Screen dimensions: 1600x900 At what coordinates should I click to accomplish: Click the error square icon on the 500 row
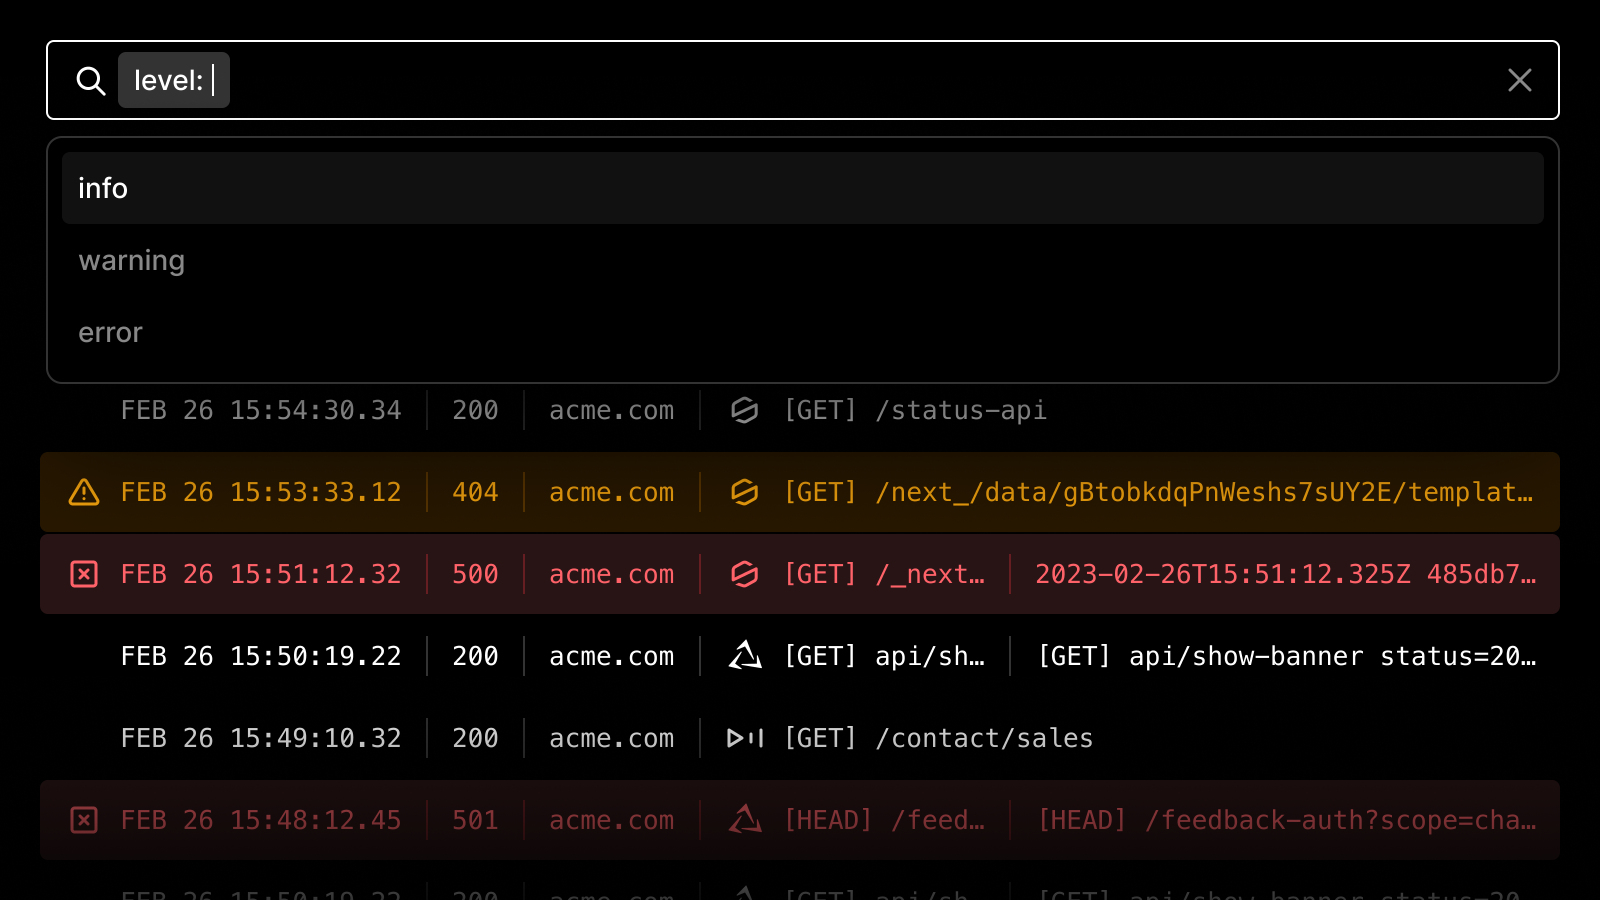pyautogui.click(x=84, y=574)
